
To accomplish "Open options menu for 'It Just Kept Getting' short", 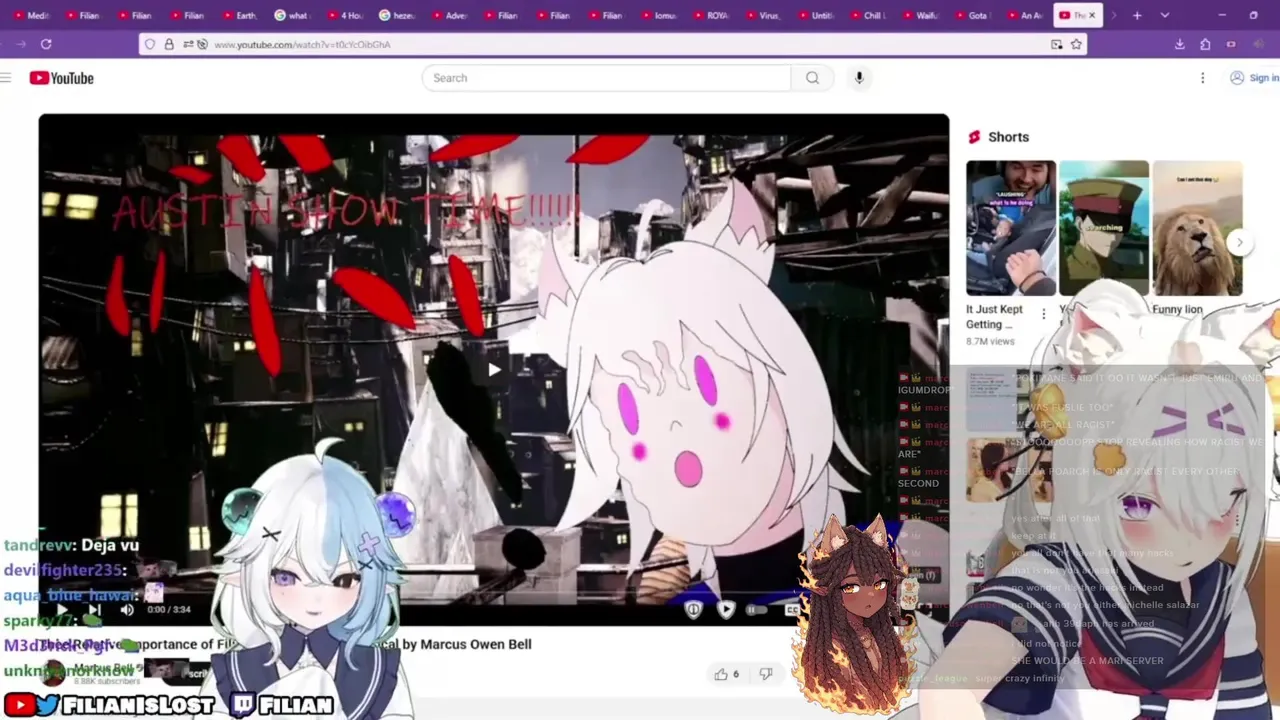I will click(1043, 314).
